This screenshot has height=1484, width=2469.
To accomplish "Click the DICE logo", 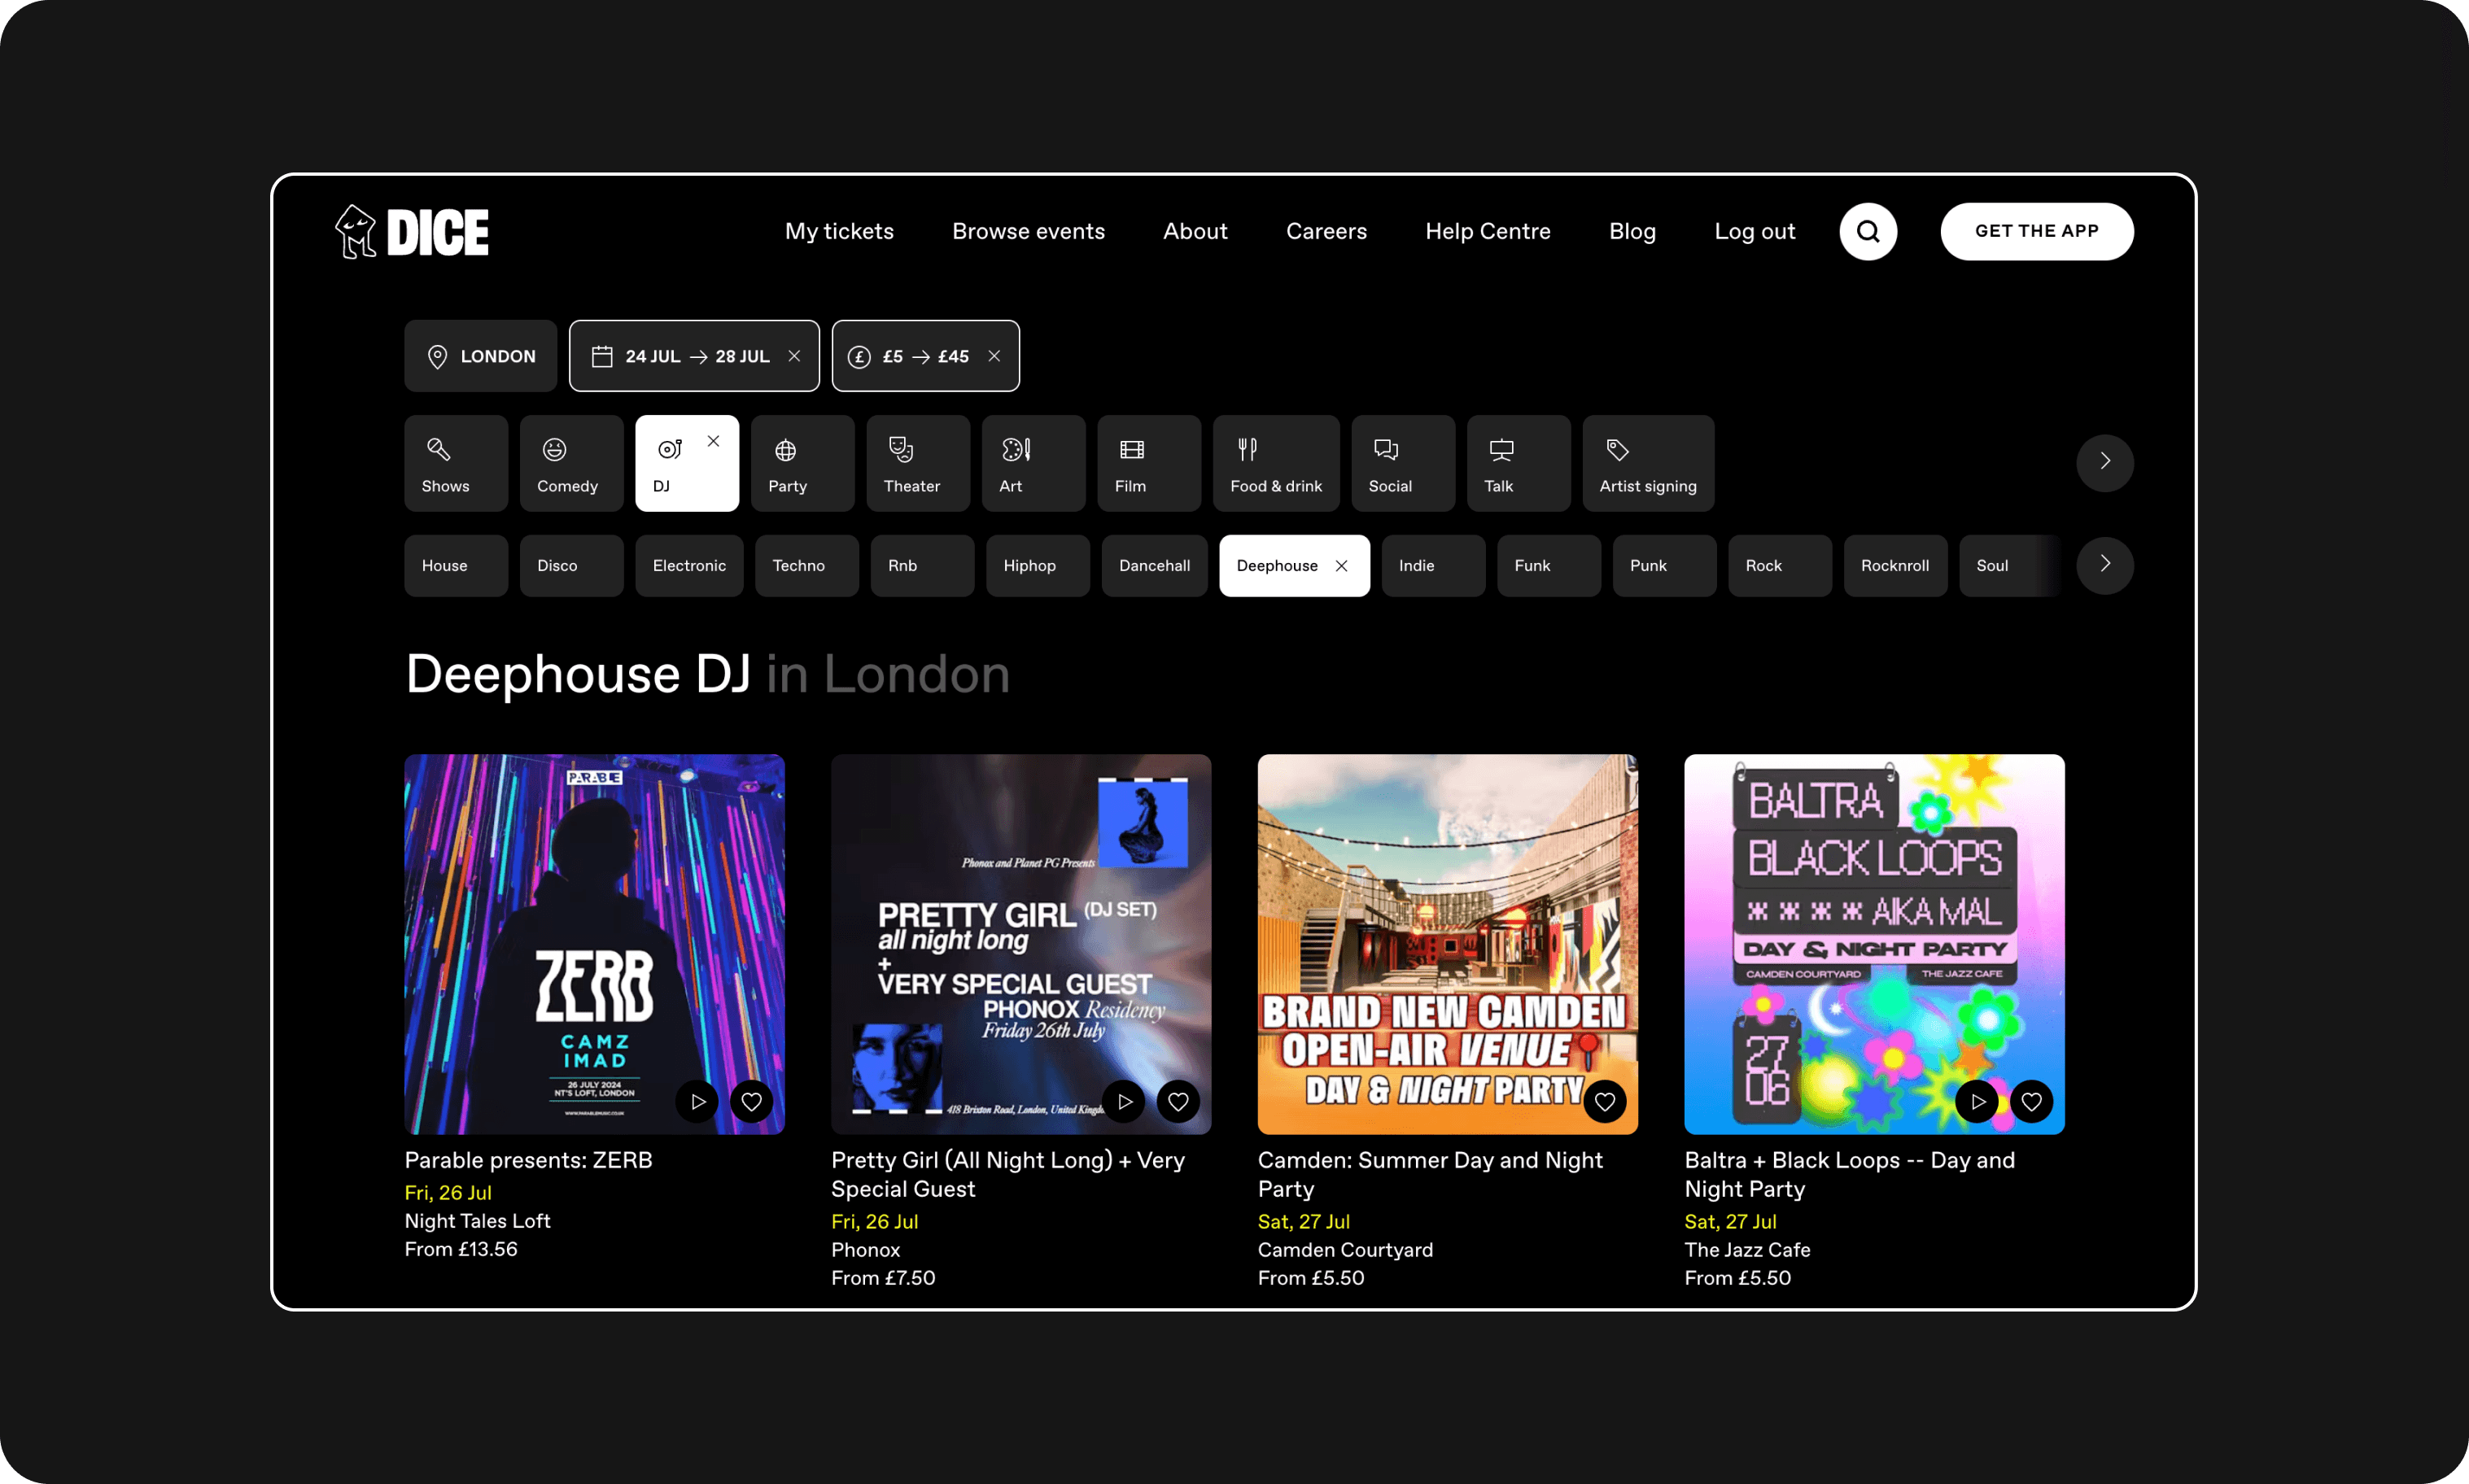I will [x=412, y=232].
